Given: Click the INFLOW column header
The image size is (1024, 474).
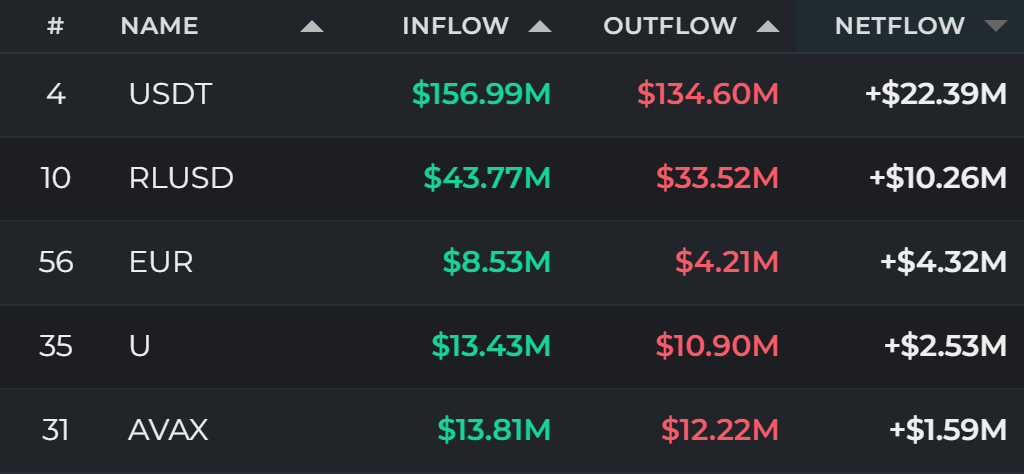Looking at the screenshot, I should pos(456,26).
